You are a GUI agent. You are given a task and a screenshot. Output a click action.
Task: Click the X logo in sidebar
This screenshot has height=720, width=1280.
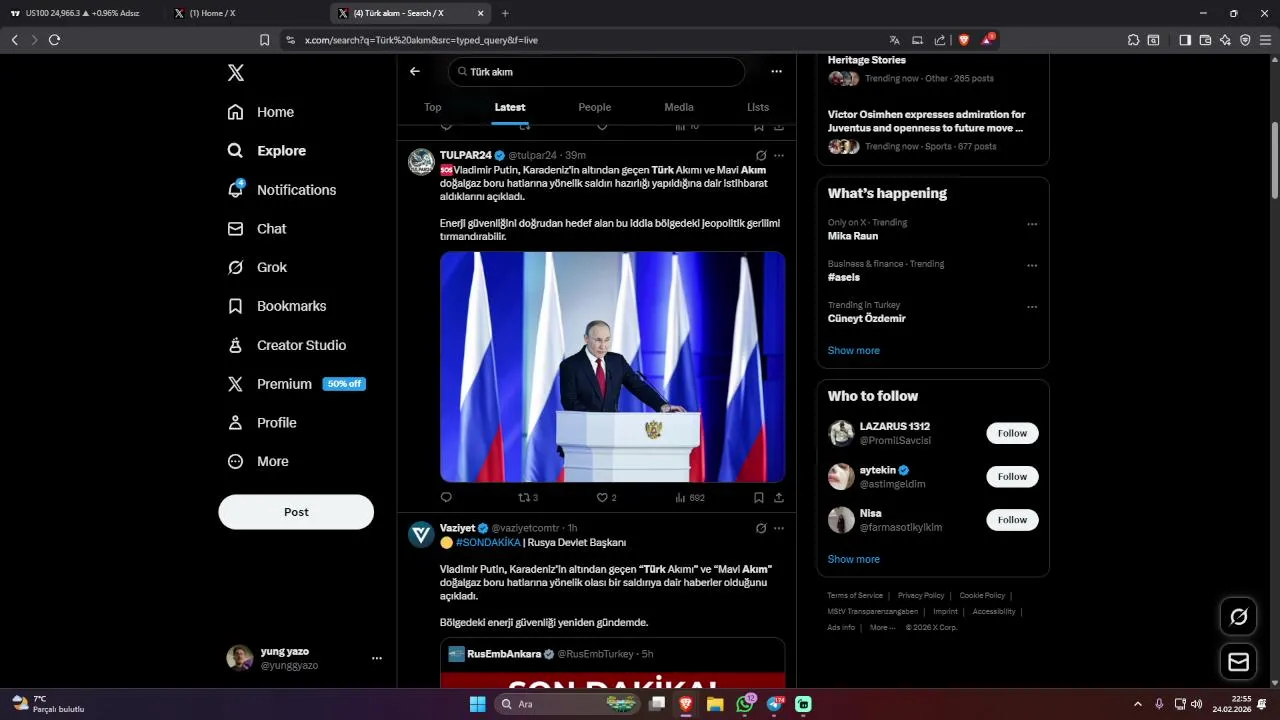(x=235, y=73)
